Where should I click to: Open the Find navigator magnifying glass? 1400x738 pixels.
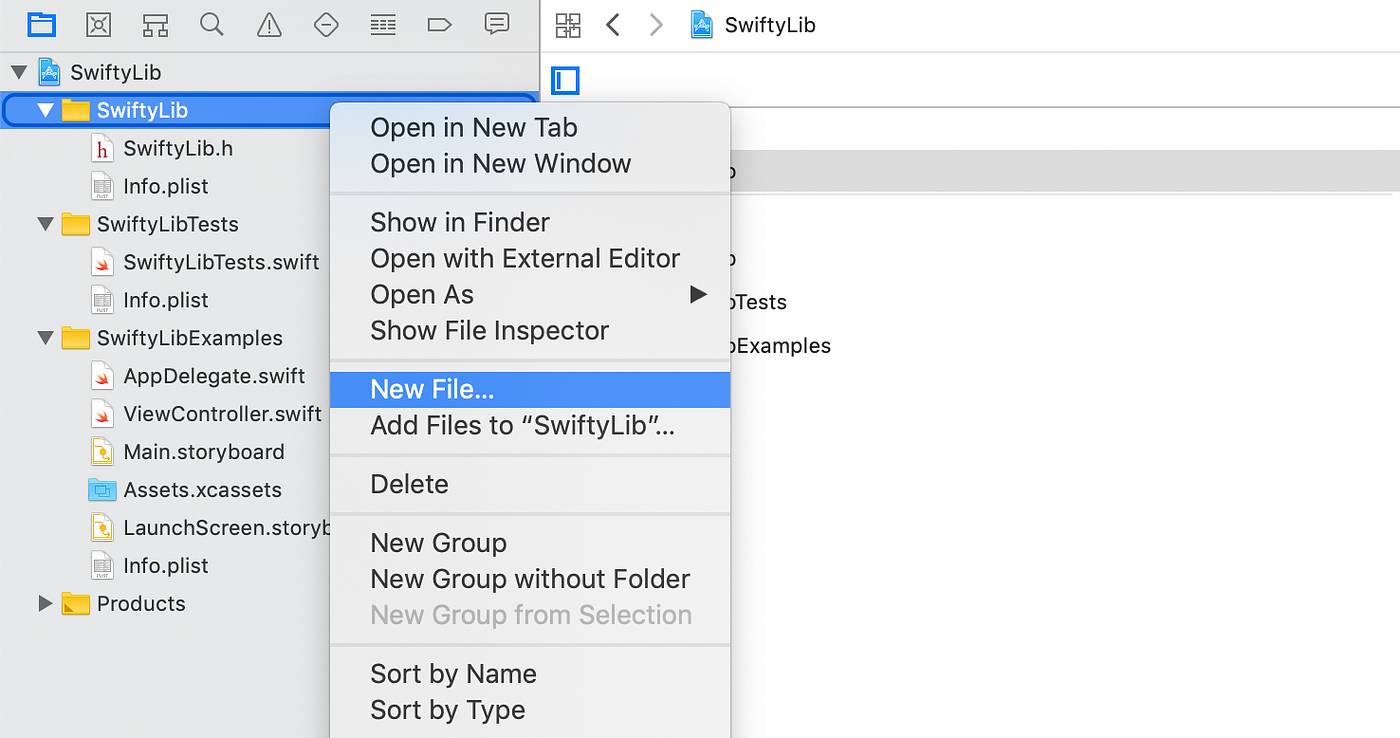pyautogui.click(x=212, y=24)
